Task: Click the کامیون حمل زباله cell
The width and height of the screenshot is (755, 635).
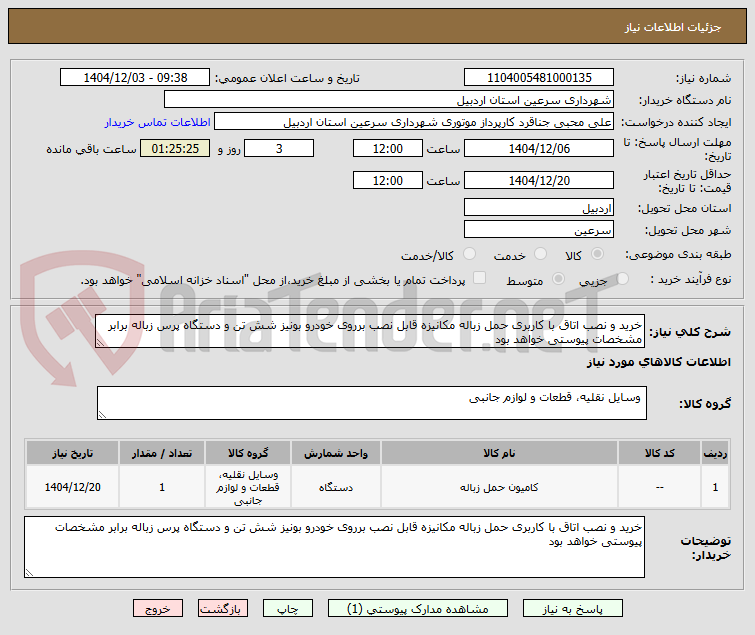Action: click(x=499, y=487)
